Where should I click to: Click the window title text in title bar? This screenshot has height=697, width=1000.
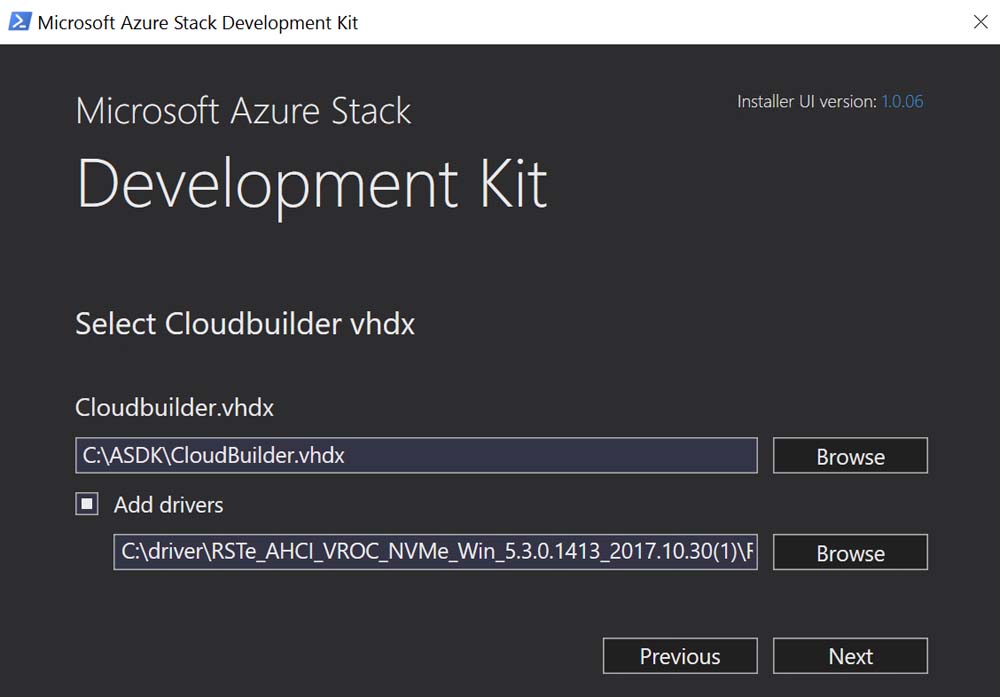[197, 22]
